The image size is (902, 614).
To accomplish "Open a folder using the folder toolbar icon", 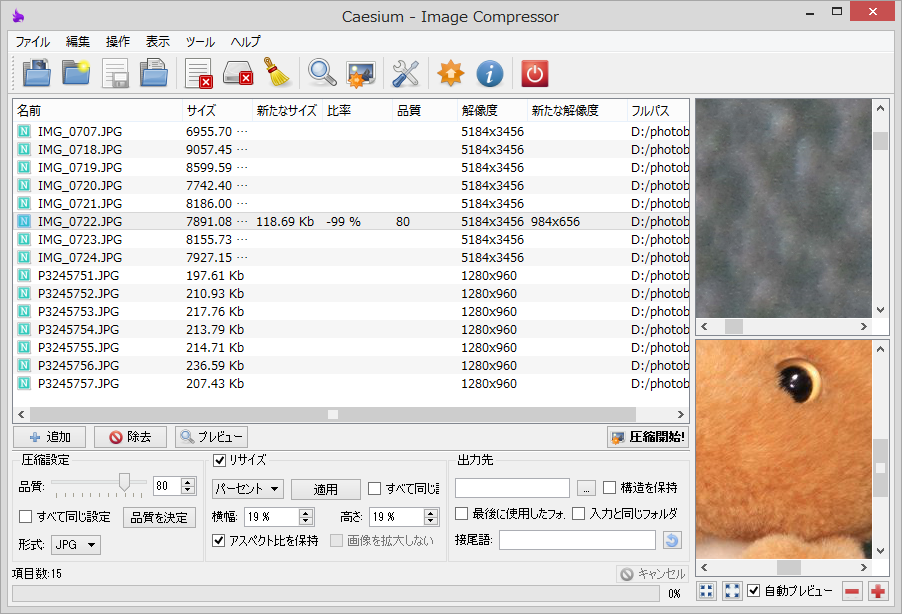I will tap(75, 73).
